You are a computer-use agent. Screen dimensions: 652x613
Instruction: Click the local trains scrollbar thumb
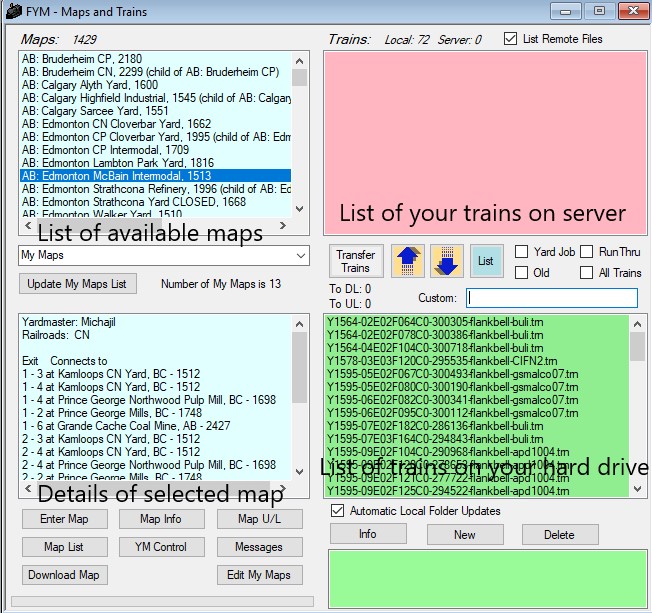click(x=637, y=347)
